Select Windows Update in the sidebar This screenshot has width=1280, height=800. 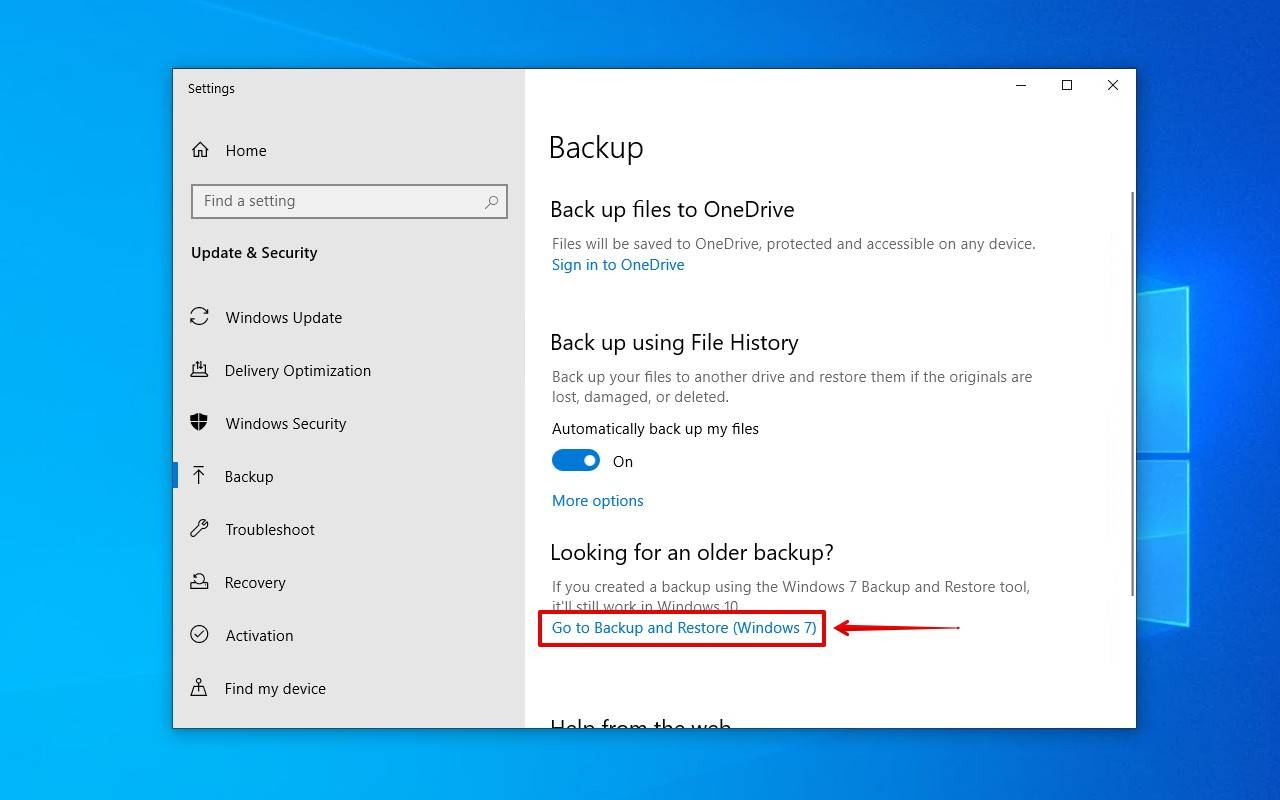click(283, 317)
